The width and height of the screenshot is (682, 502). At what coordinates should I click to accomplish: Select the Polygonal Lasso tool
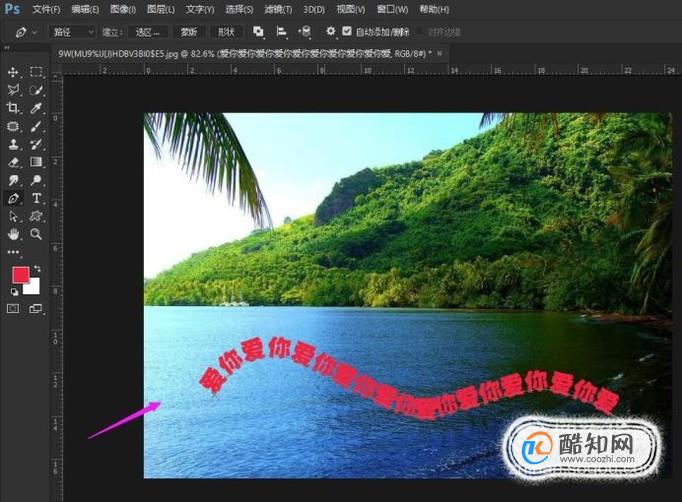pos(13,90)
